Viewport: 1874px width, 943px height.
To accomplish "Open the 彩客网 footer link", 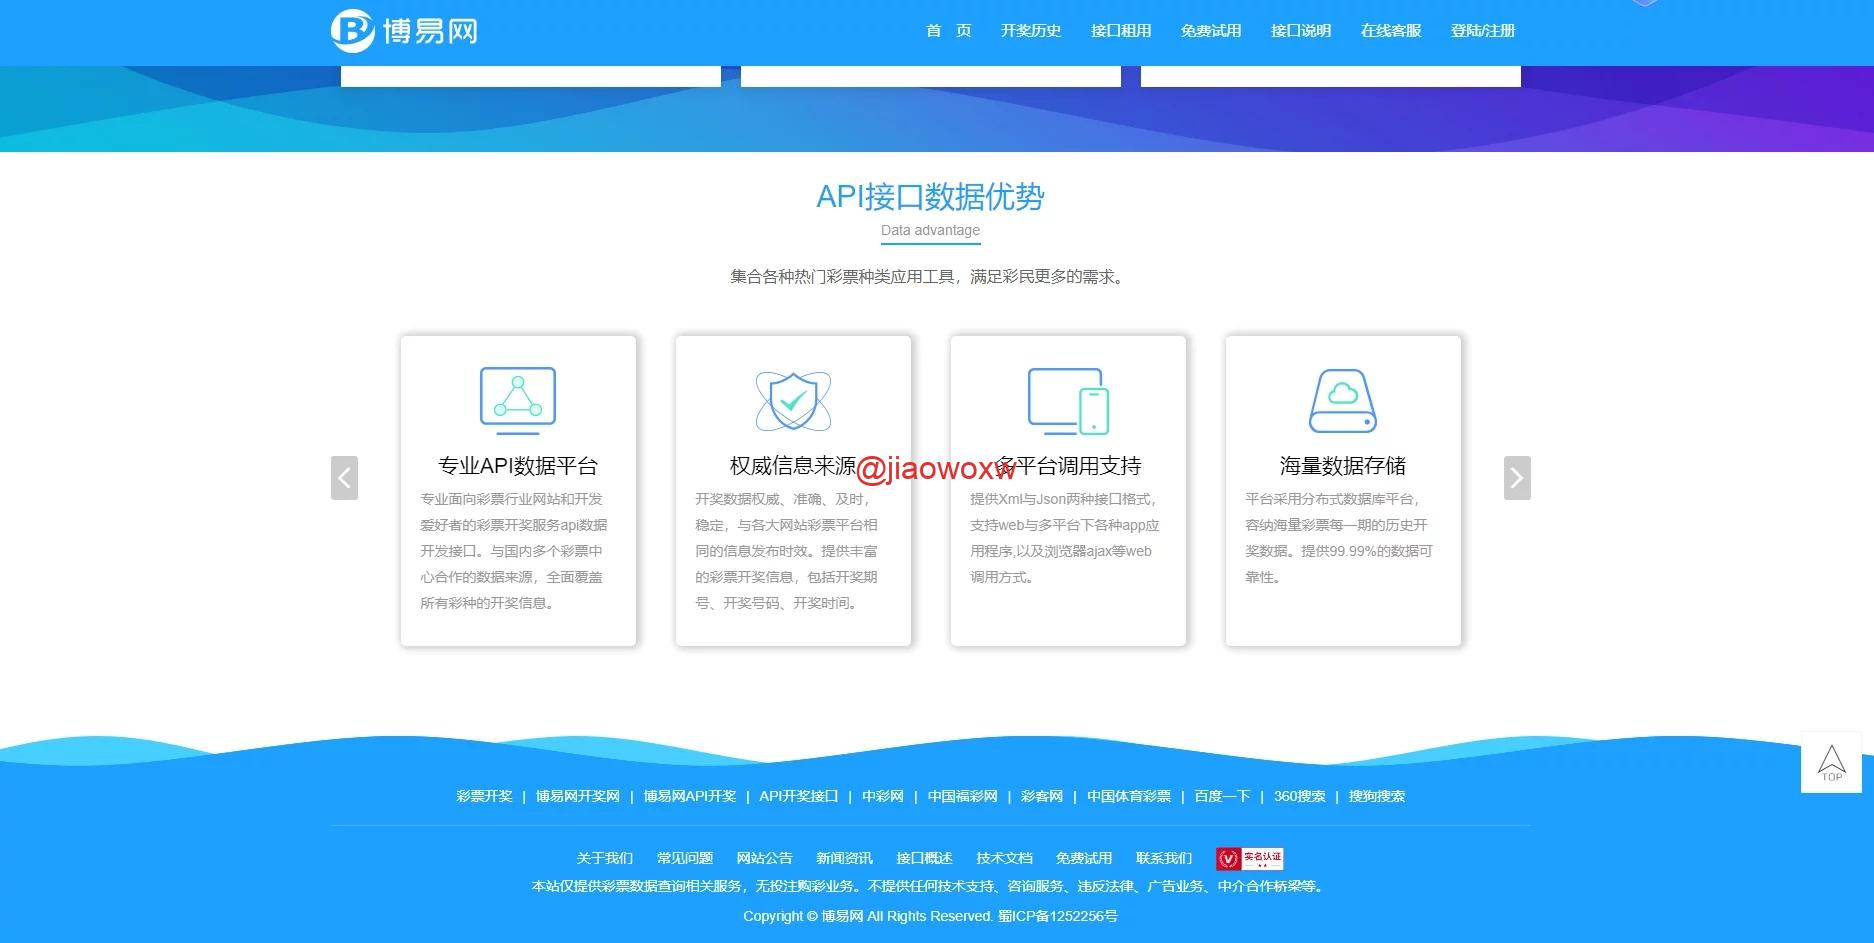I will (1042, 796).
